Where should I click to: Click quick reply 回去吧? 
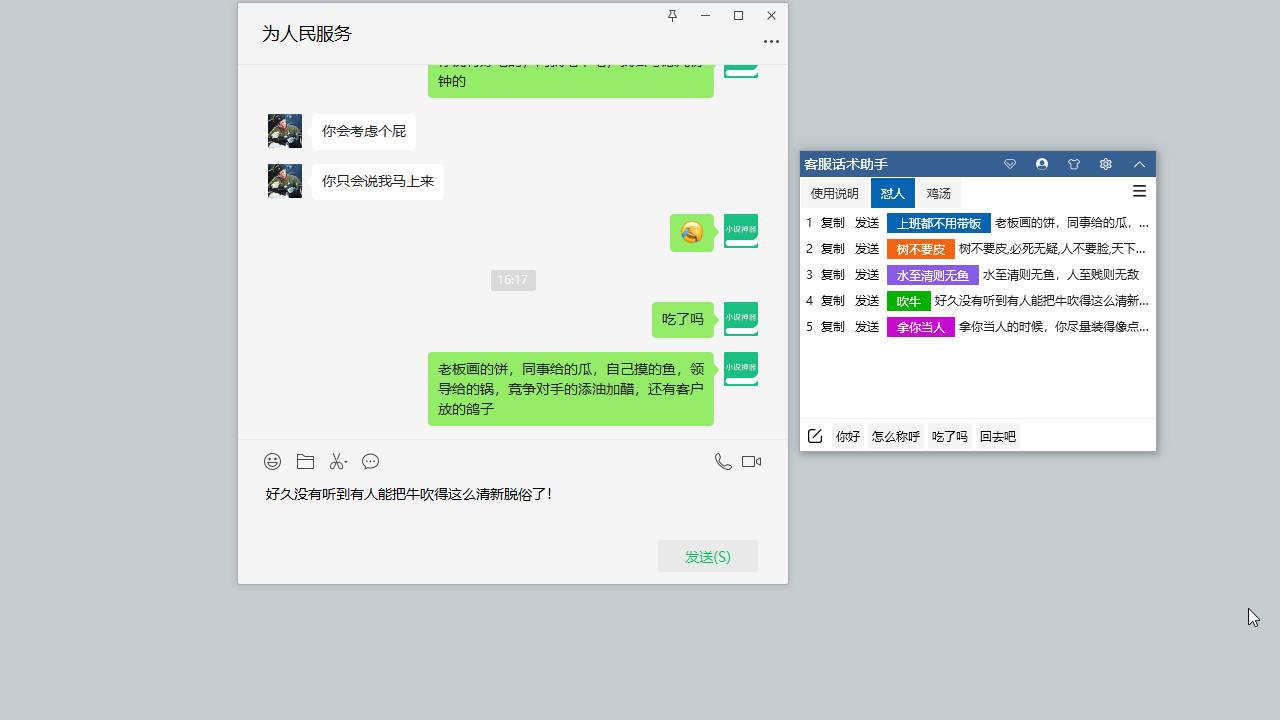point(998,437)
